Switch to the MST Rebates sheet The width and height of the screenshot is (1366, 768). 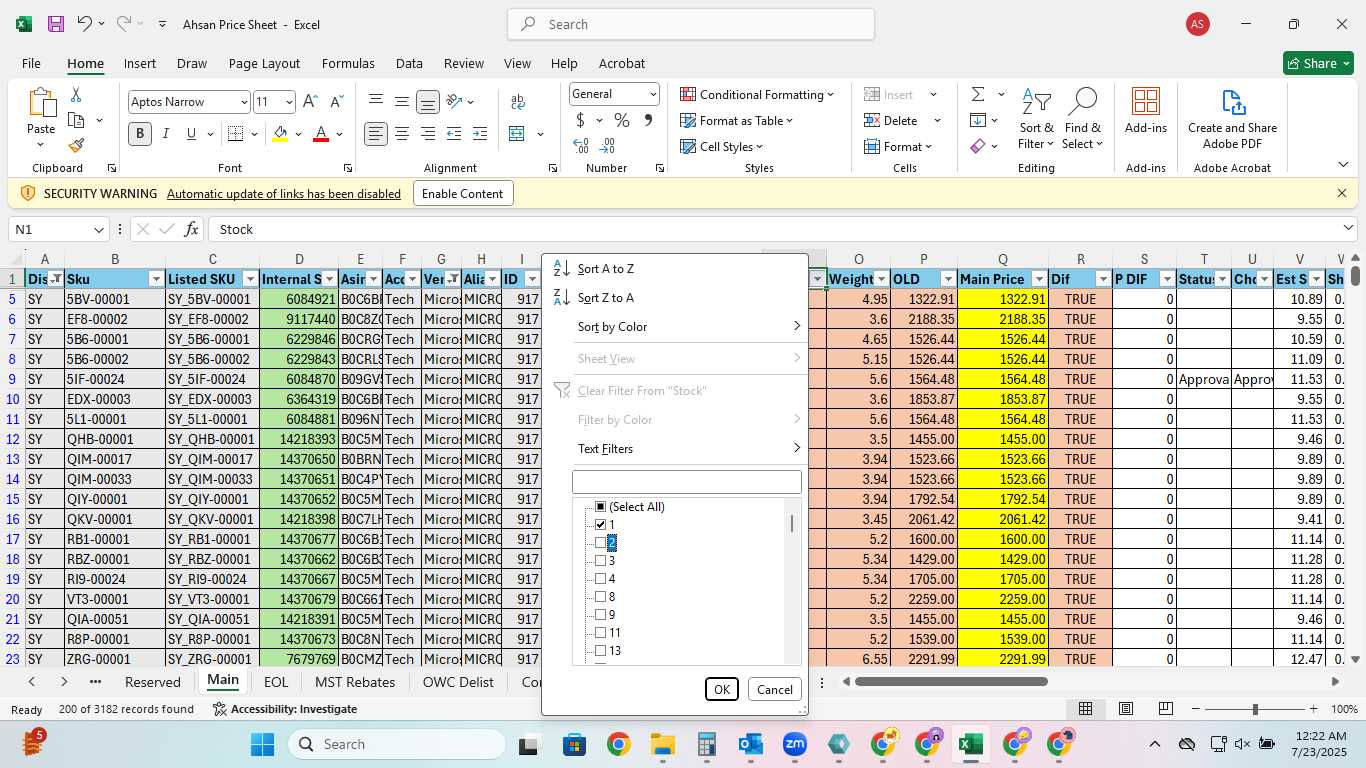355,682
